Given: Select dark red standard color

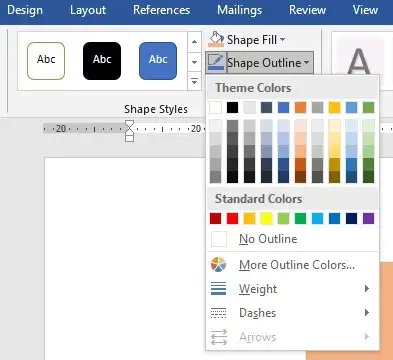Looking at the screenshot, I should coord(215,219).
